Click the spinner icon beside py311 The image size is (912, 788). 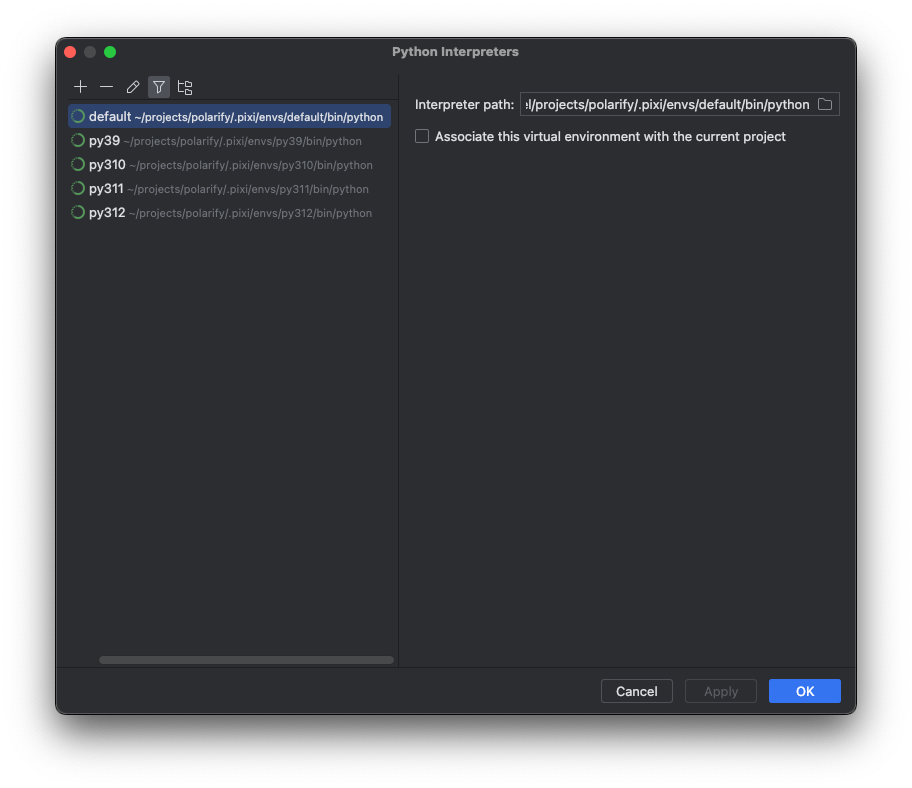point(78,188)
